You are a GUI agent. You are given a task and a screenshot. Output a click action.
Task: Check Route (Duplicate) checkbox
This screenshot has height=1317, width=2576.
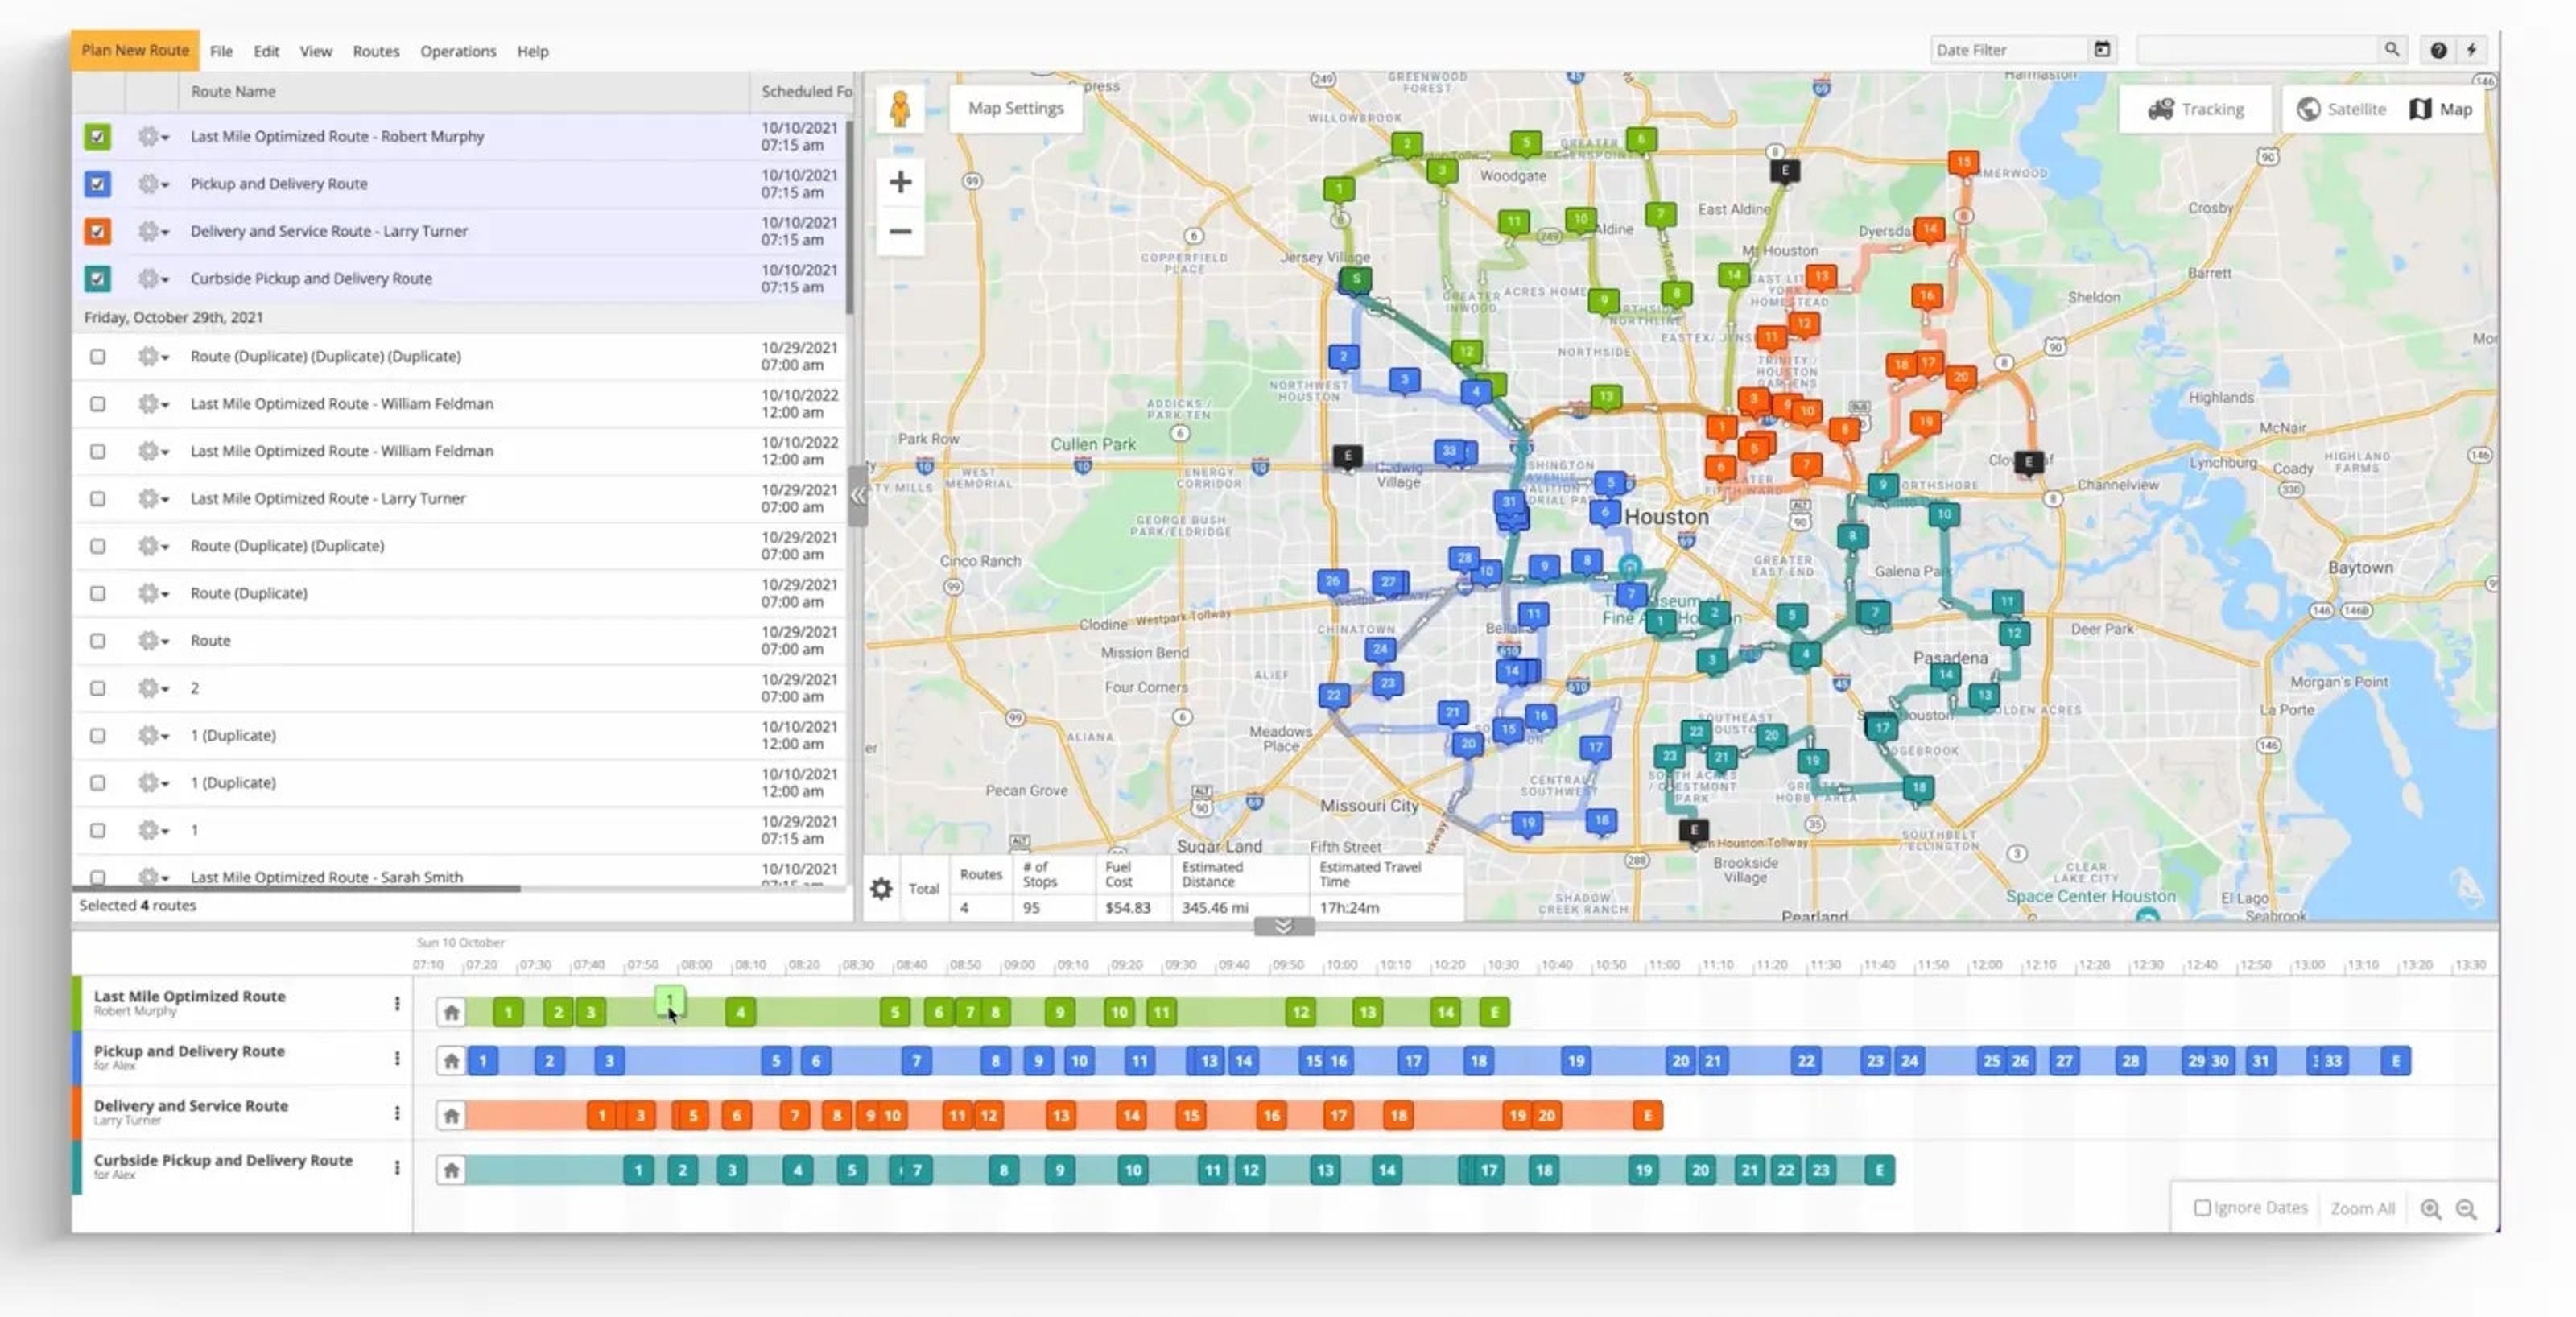97,593
